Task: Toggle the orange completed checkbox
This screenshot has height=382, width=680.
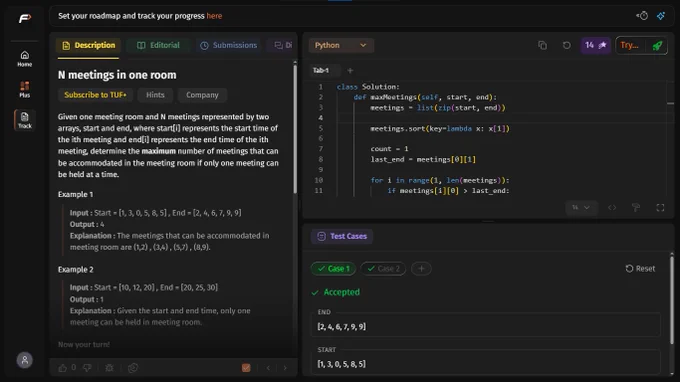Action: pos(246,368)
